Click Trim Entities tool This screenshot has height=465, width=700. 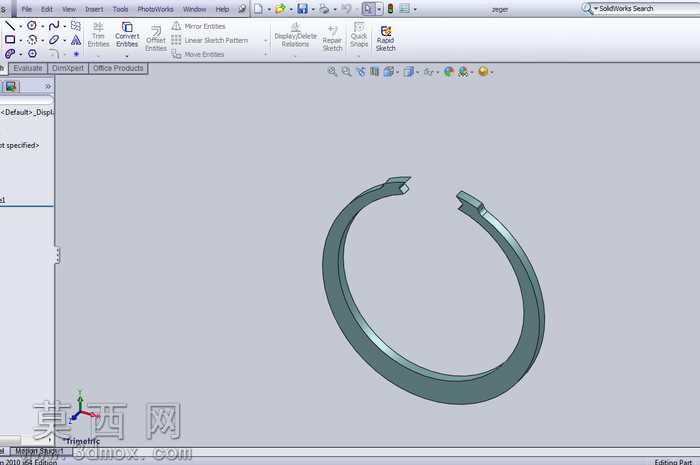pos(98,34)
